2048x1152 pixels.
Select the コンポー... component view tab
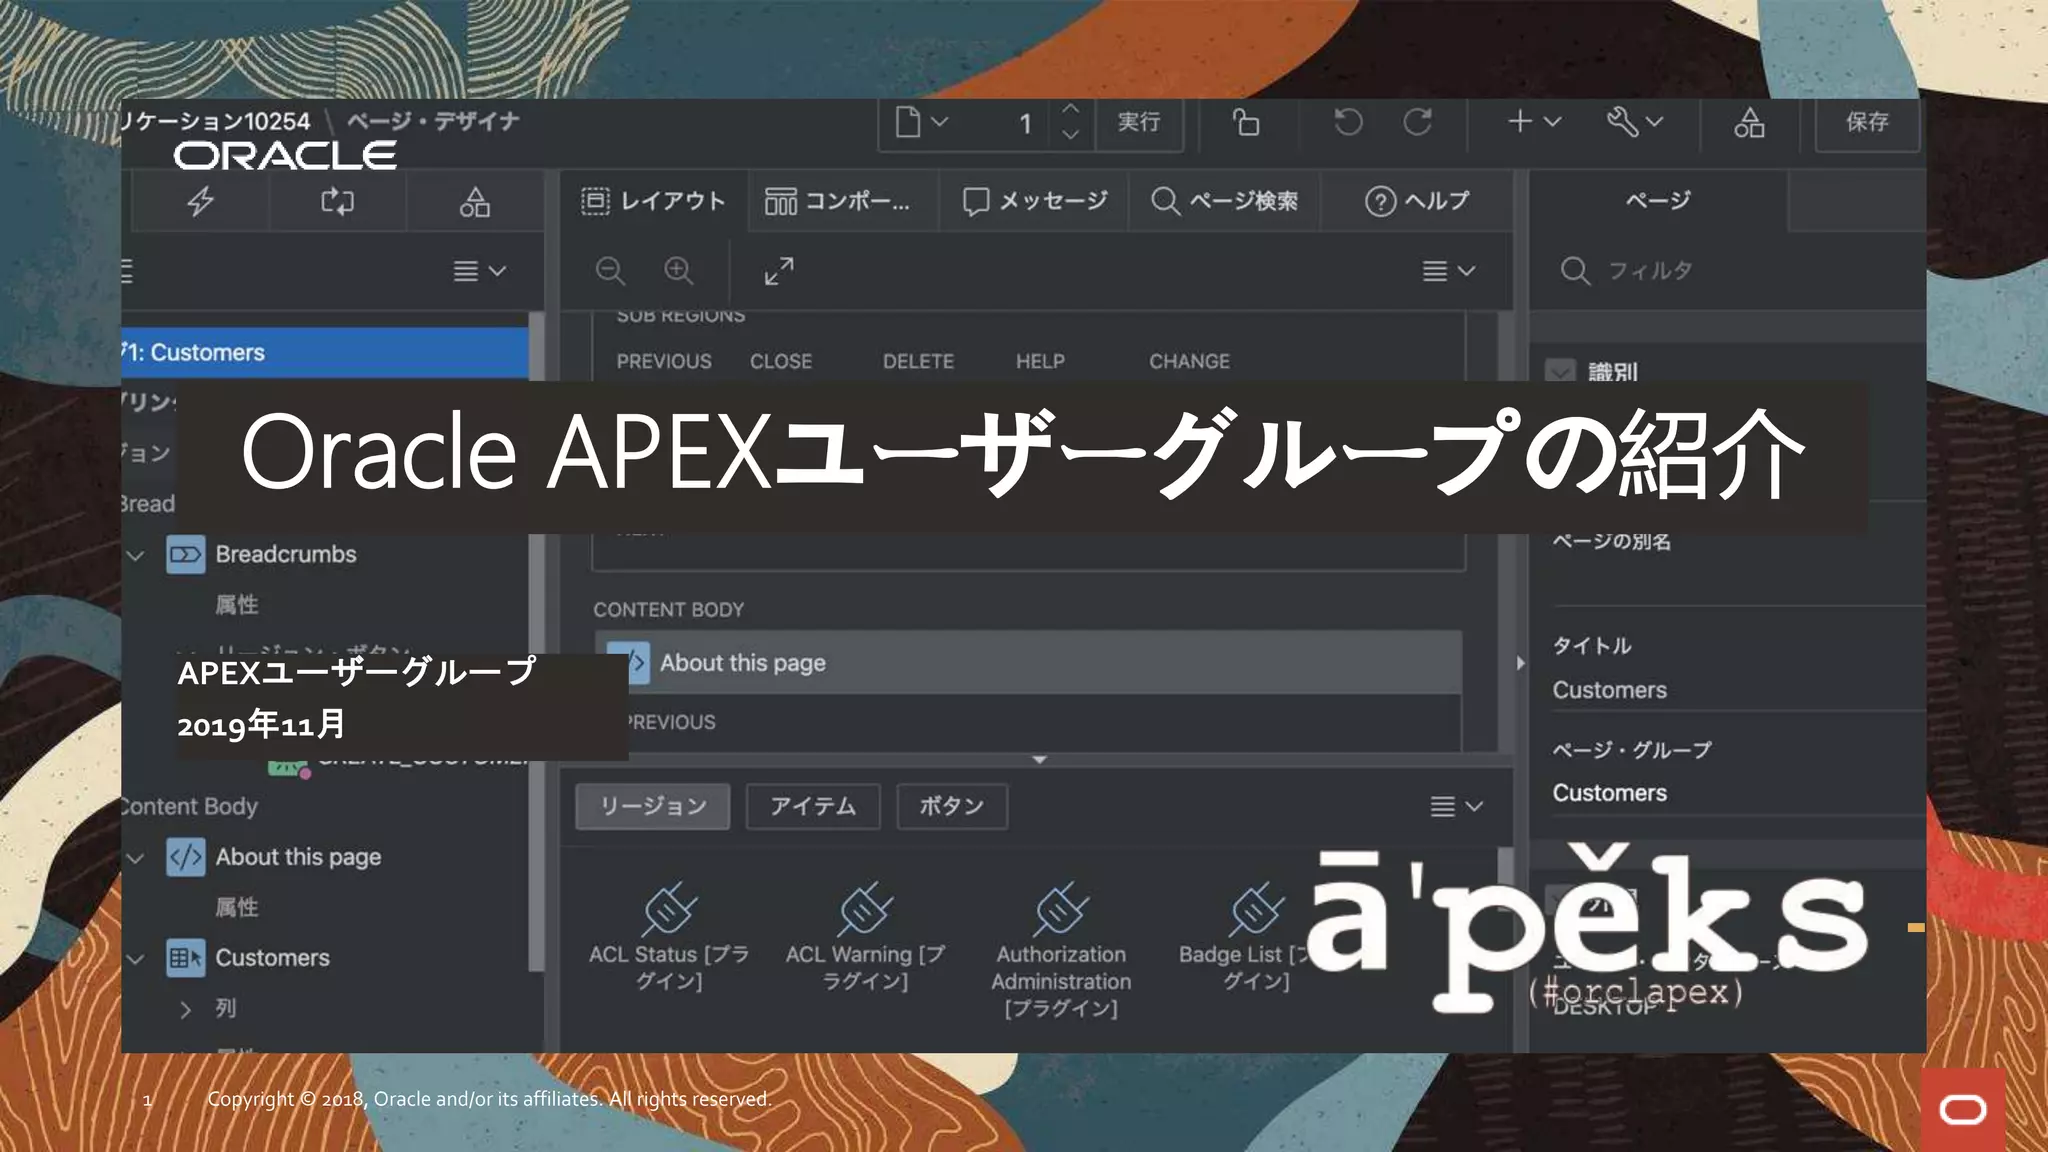coord(838,201)
